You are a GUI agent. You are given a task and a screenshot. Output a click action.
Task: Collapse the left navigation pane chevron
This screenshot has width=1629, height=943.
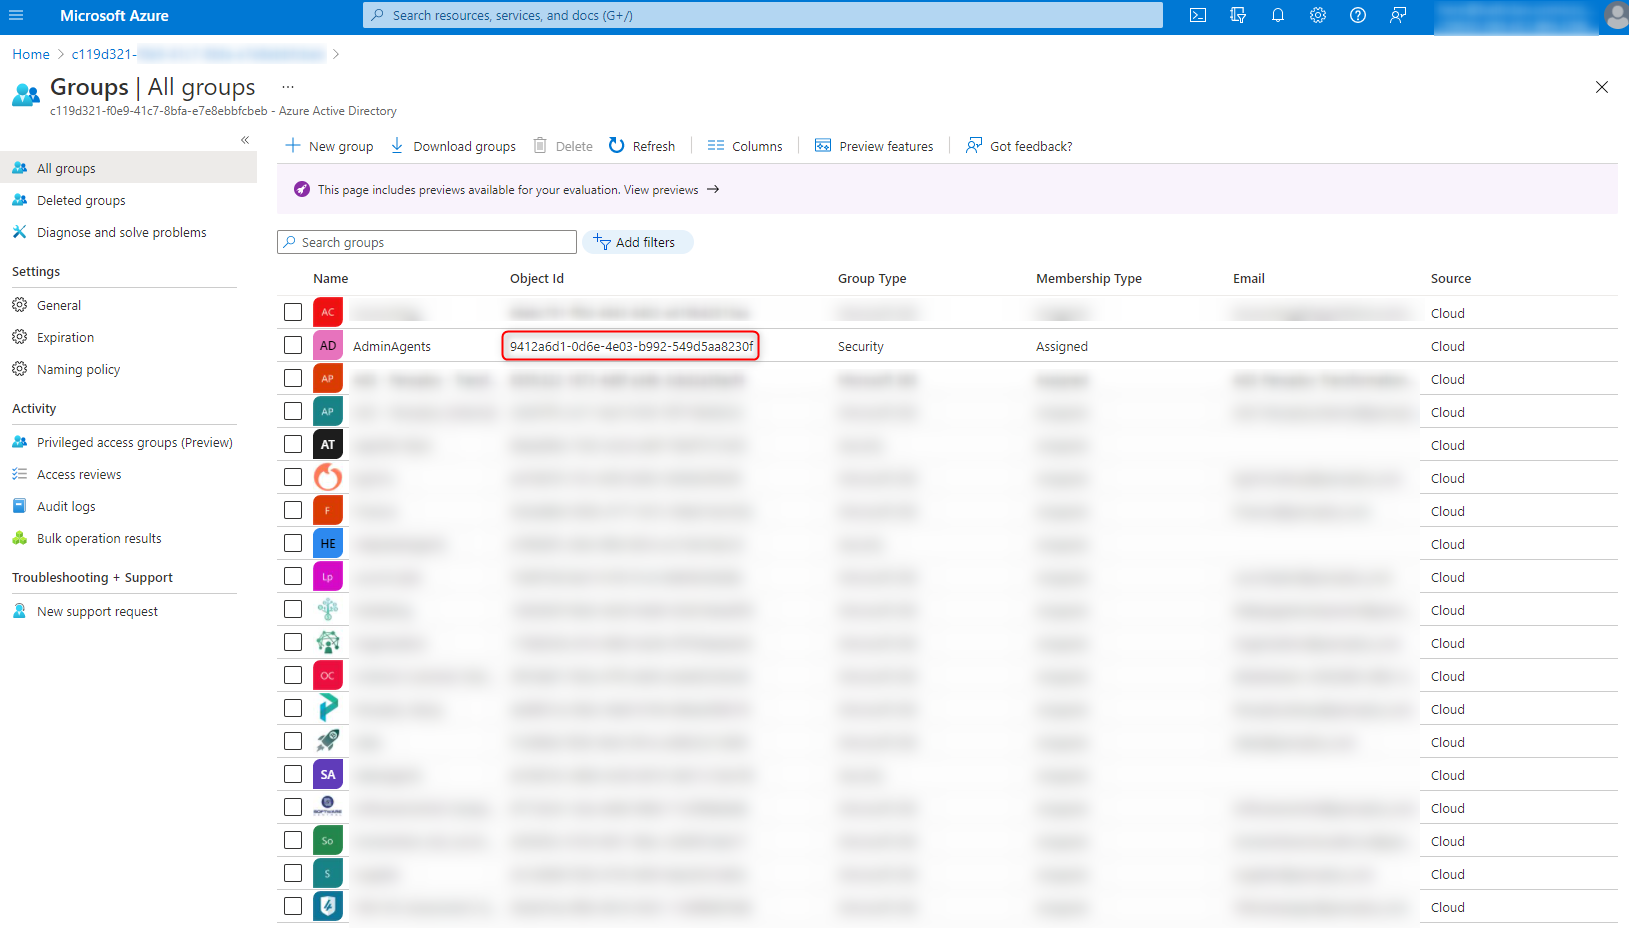(245, 140)
